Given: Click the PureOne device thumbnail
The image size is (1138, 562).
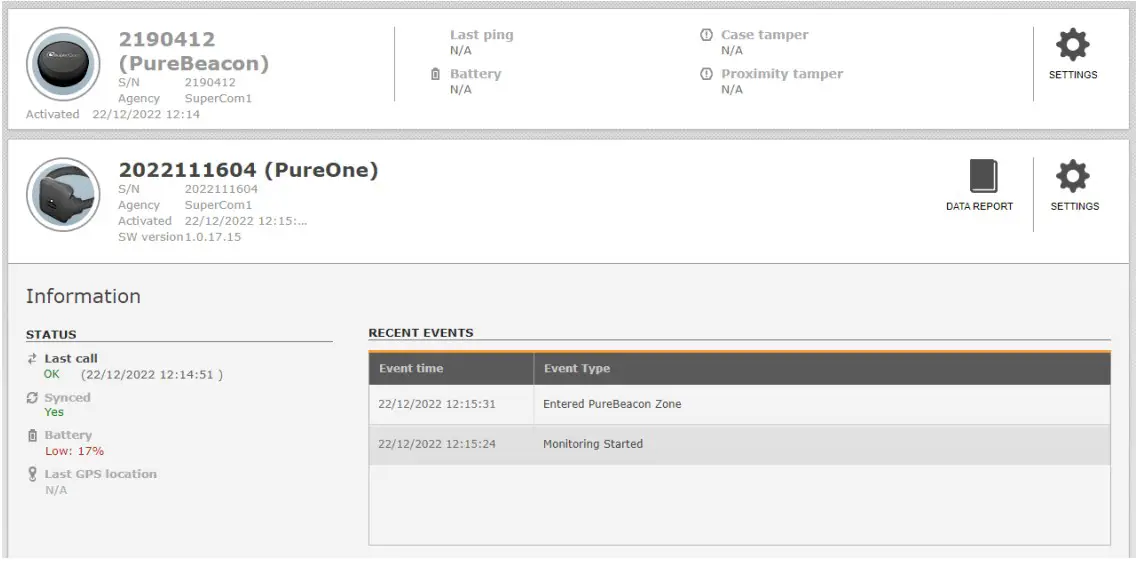Looking at the screenshot, I should 63,195.
